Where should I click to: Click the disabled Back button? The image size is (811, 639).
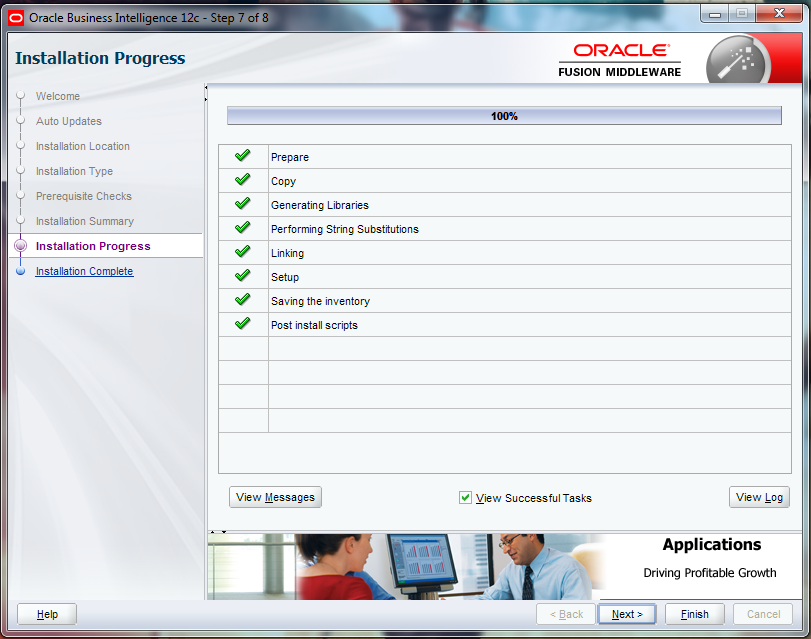pyautogui.click(x=566, y=614)
